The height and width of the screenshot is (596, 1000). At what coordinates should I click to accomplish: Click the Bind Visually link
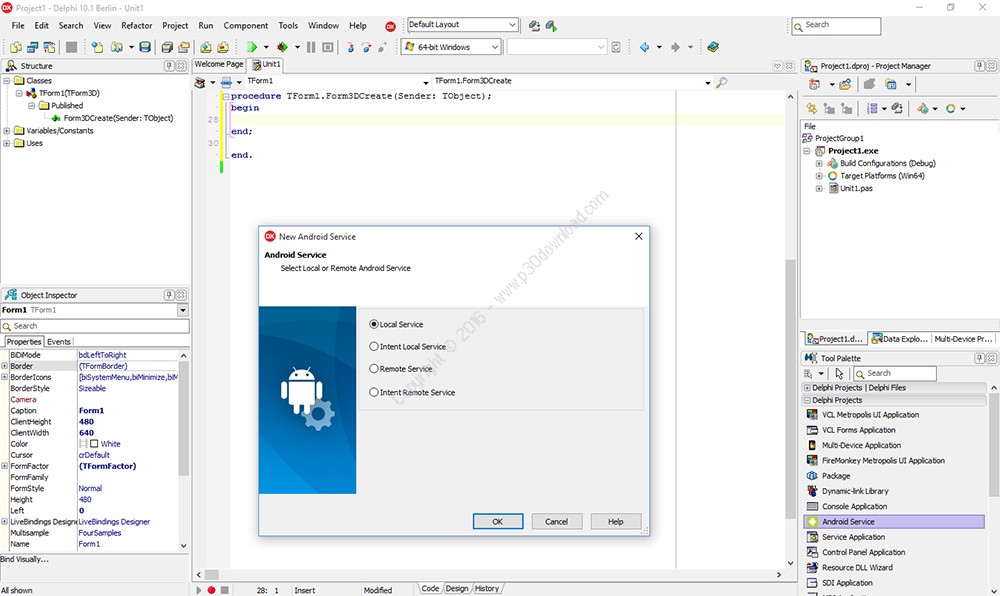tap(24, 559)
